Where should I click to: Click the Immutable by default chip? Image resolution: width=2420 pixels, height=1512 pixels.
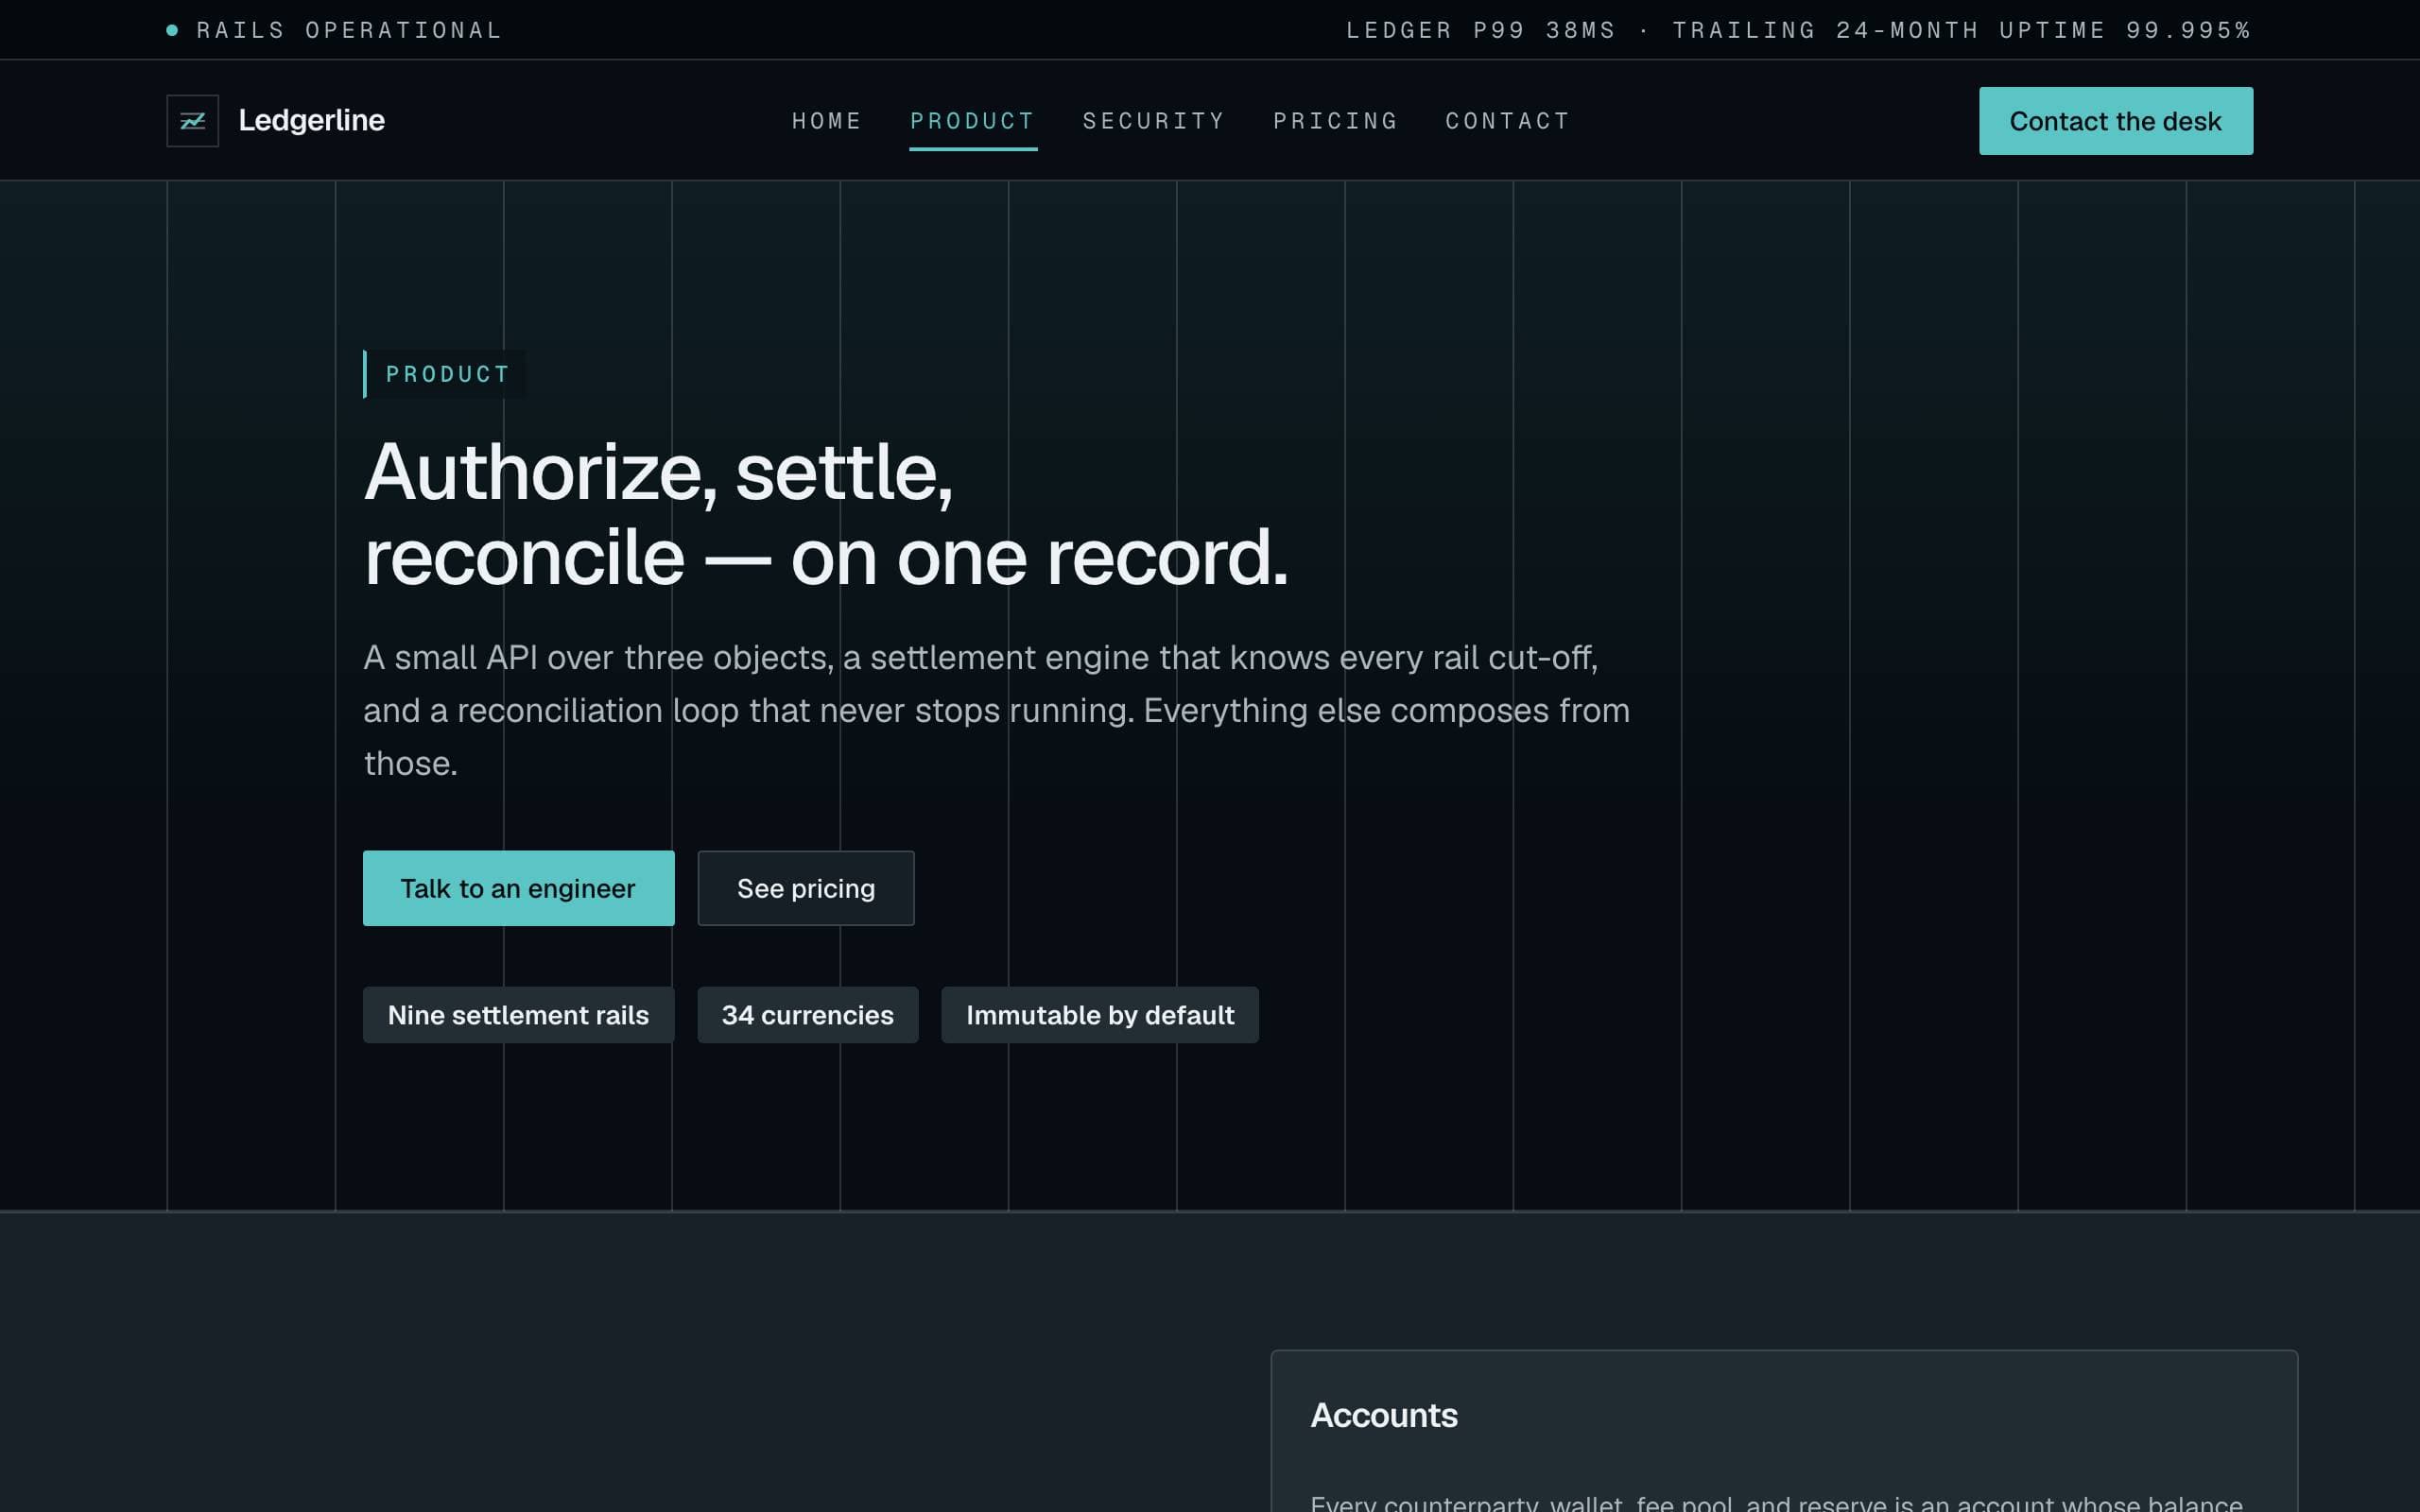pyautogui.click(x=1099, y=1015)
